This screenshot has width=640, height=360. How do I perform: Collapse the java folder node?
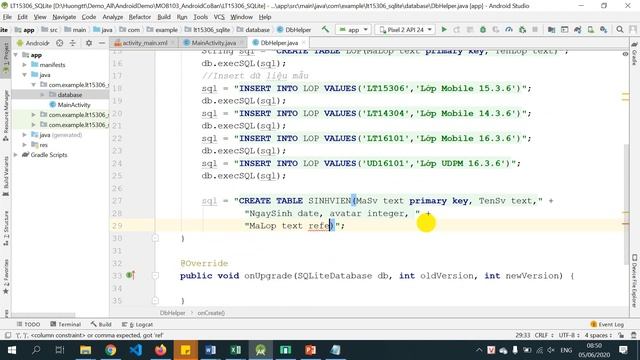[x=24, y=75]
